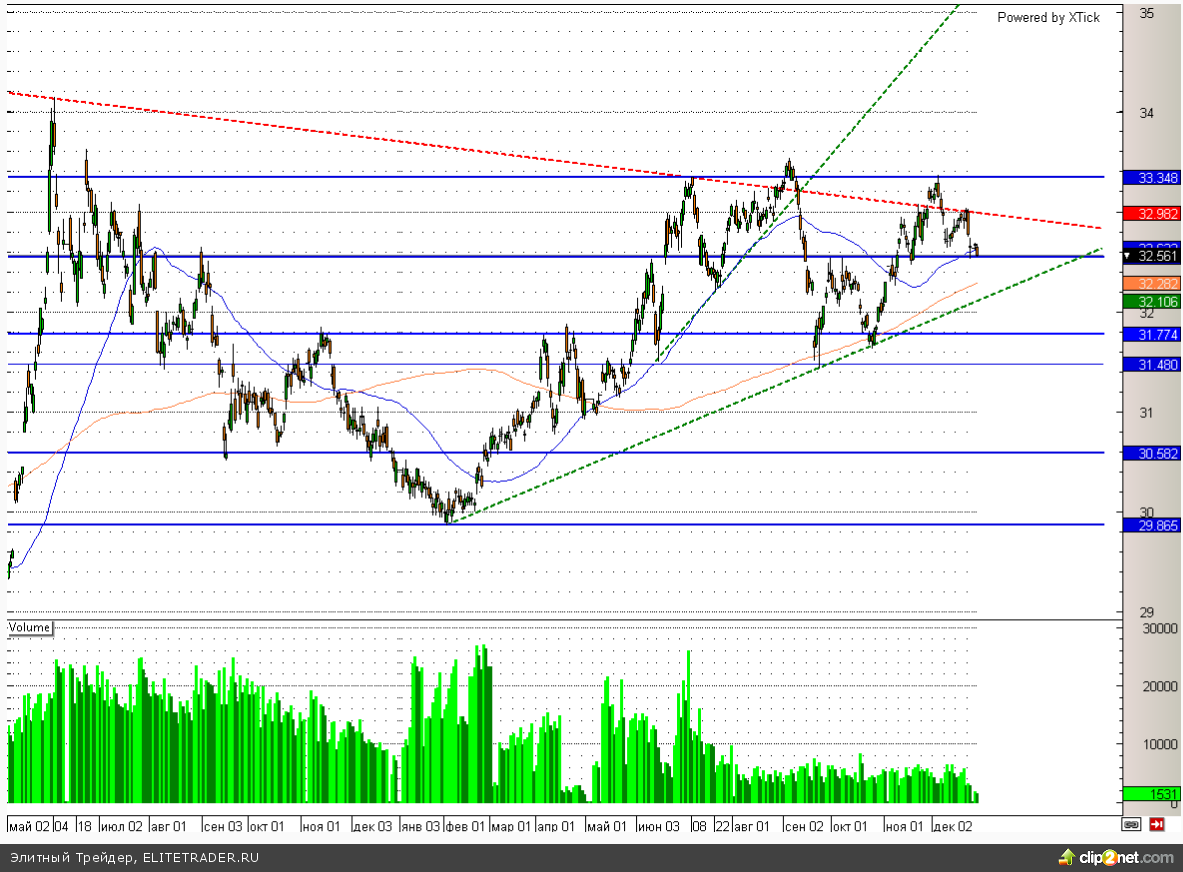Click the red 32.982 trendline price label
Viewport: 1183px width, 872px height.
(x=1151, y=213)
